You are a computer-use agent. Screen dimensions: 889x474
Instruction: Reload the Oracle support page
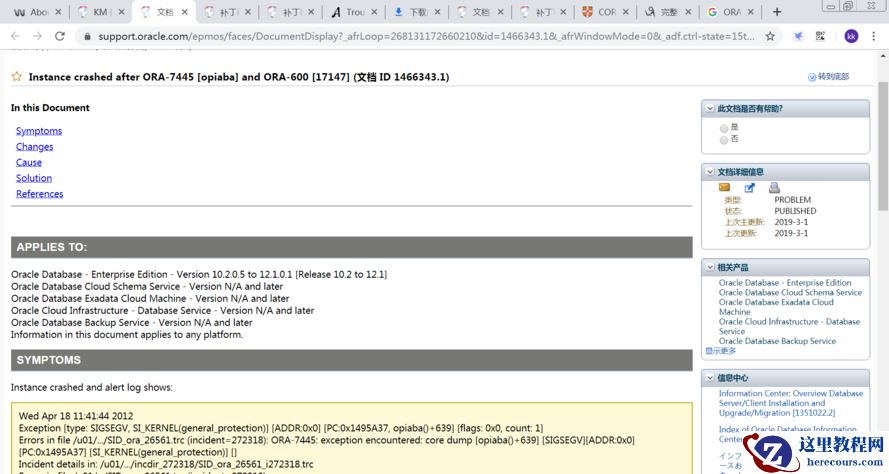pos(60,36)
